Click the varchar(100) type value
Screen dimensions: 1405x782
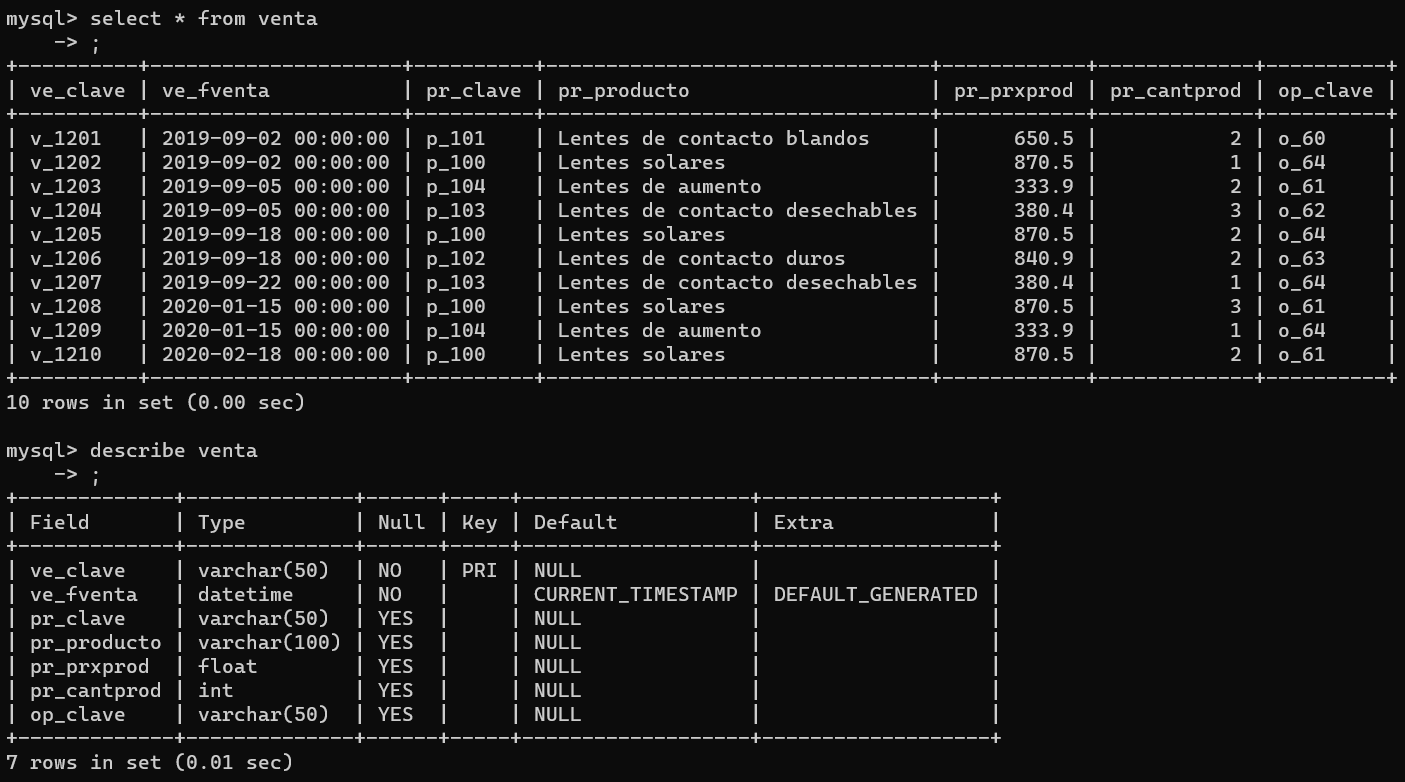(270, 643)
